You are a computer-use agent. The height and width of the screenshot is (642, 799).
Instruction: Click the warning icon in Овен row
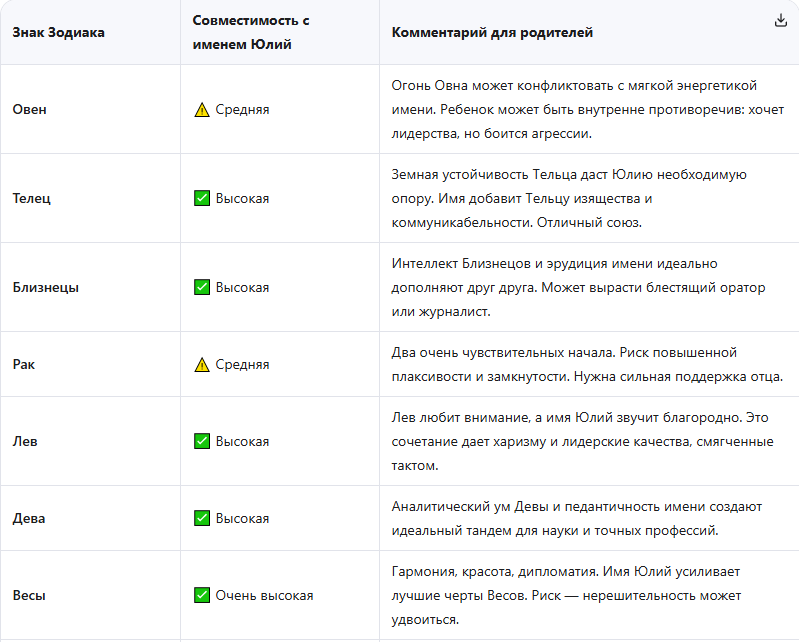[202, 110]
